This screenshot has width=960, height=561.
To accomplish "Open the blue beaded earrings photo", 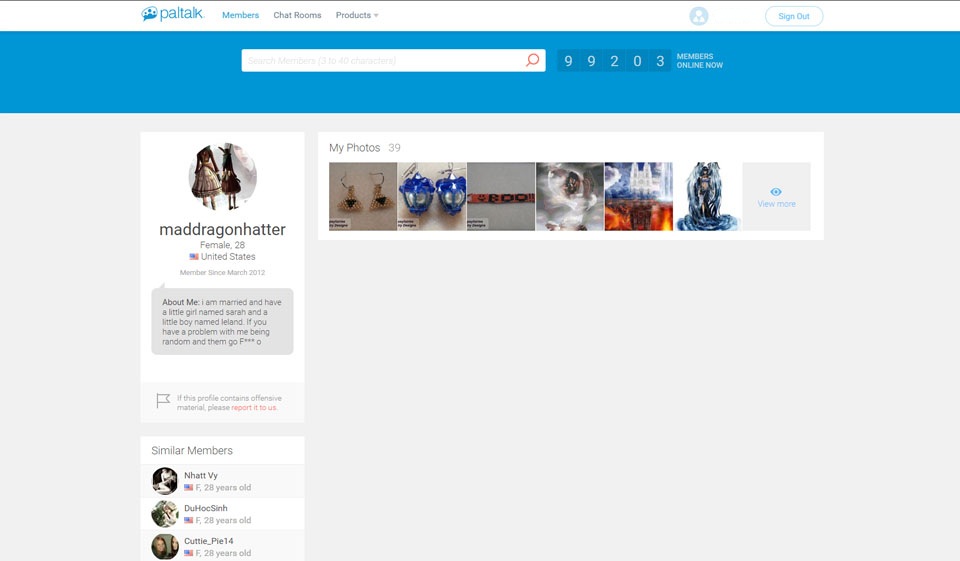I will click(432, 197).
